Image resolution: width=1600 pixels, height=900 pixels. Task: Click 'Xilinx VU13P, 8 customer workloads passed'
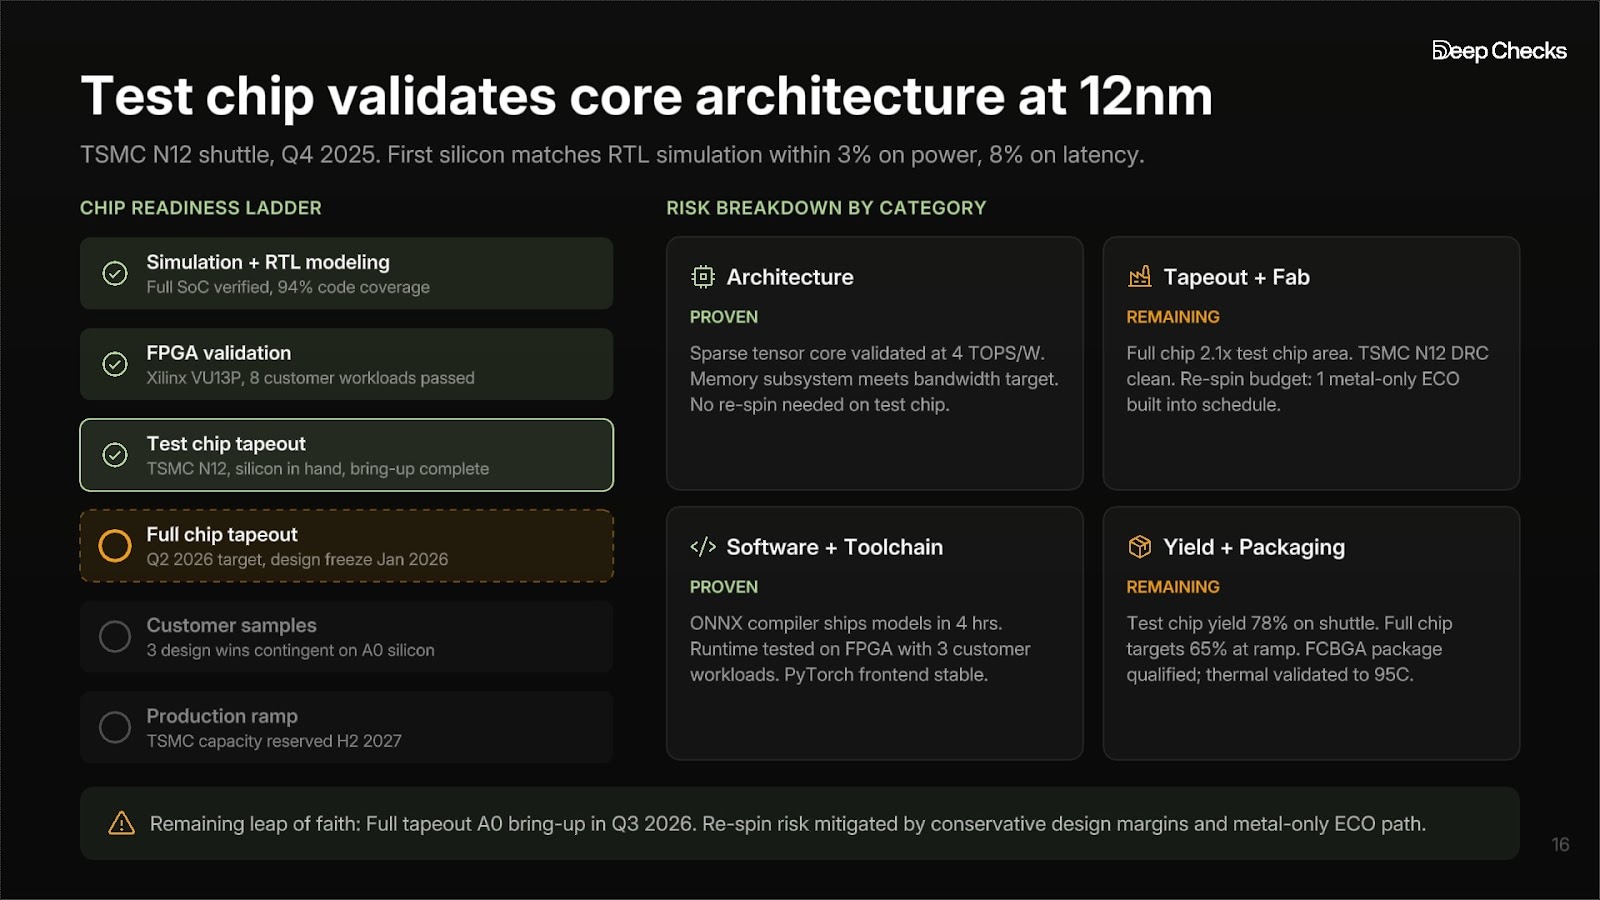point(310,378)
